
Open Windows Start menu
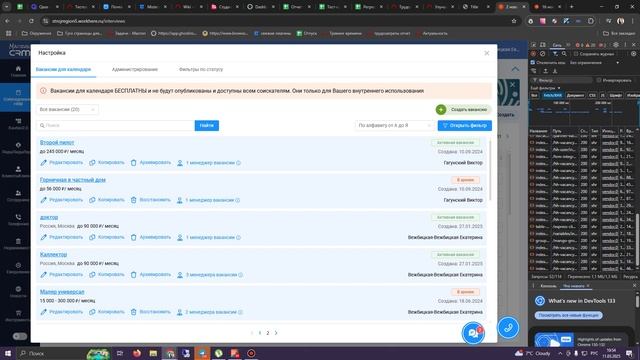[8, 353]
